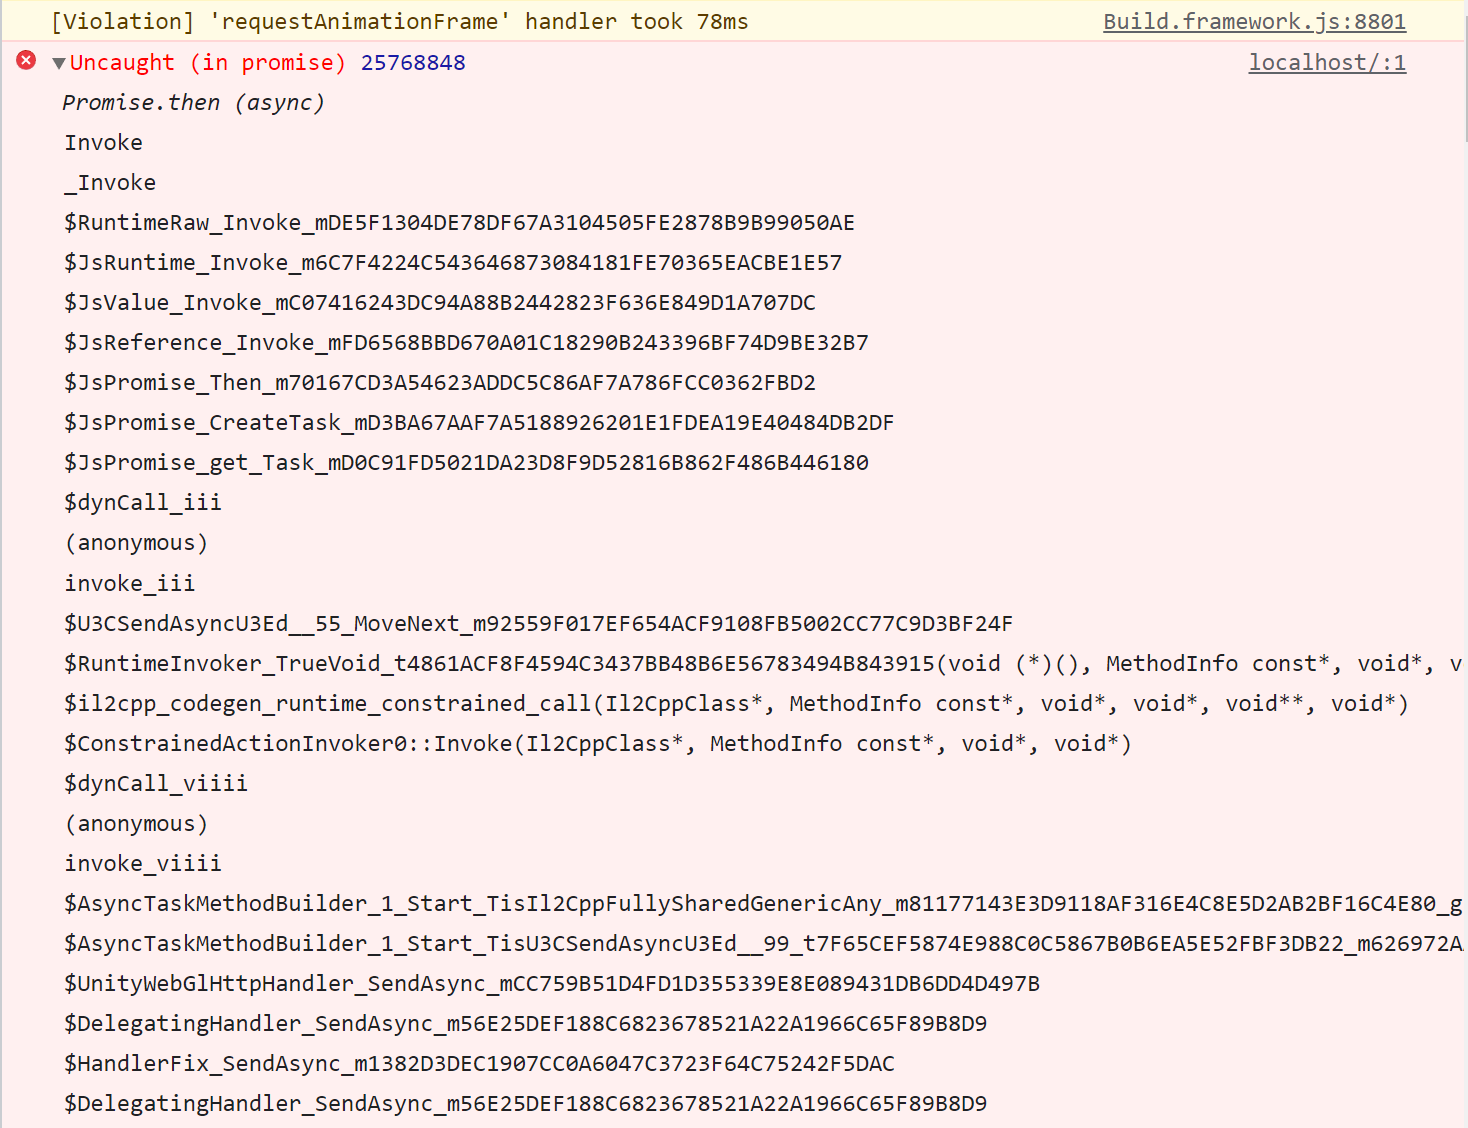This screenshot has height=1128, width=1468.
Task: Click the $JsReference_Invoke stack frame
Action: click(466, 343)
